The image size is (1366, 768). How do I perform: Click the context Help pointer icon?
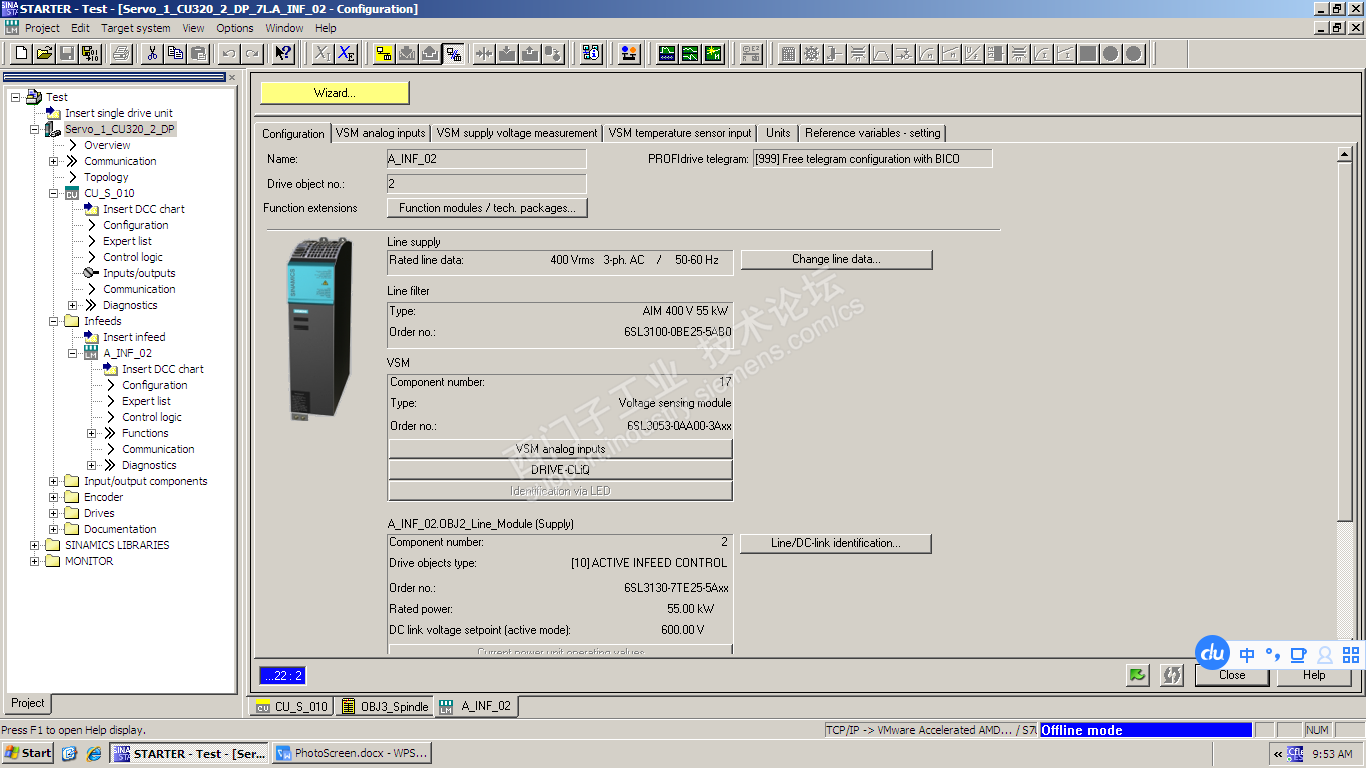[x=283, y=53]
